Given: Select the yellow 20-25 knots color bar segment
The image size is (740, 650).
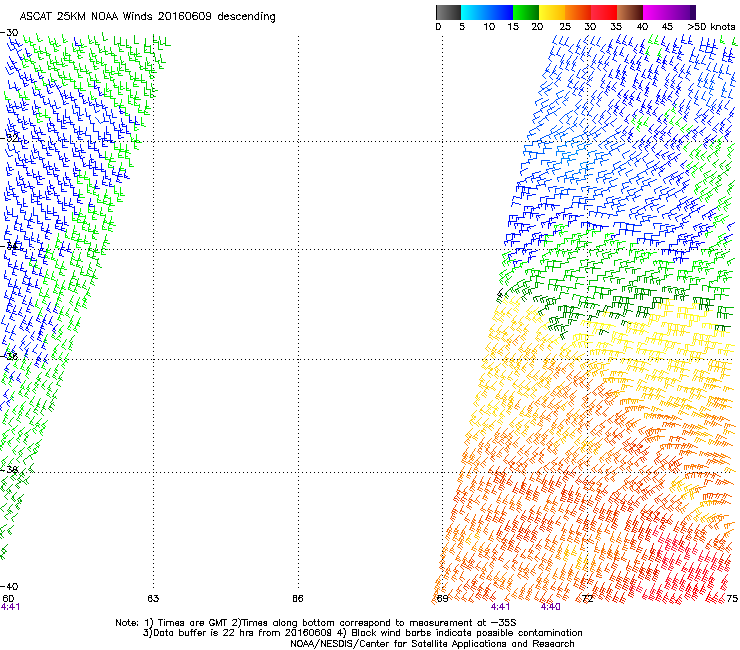Looking at the screenshot, I should click(552, 12).
